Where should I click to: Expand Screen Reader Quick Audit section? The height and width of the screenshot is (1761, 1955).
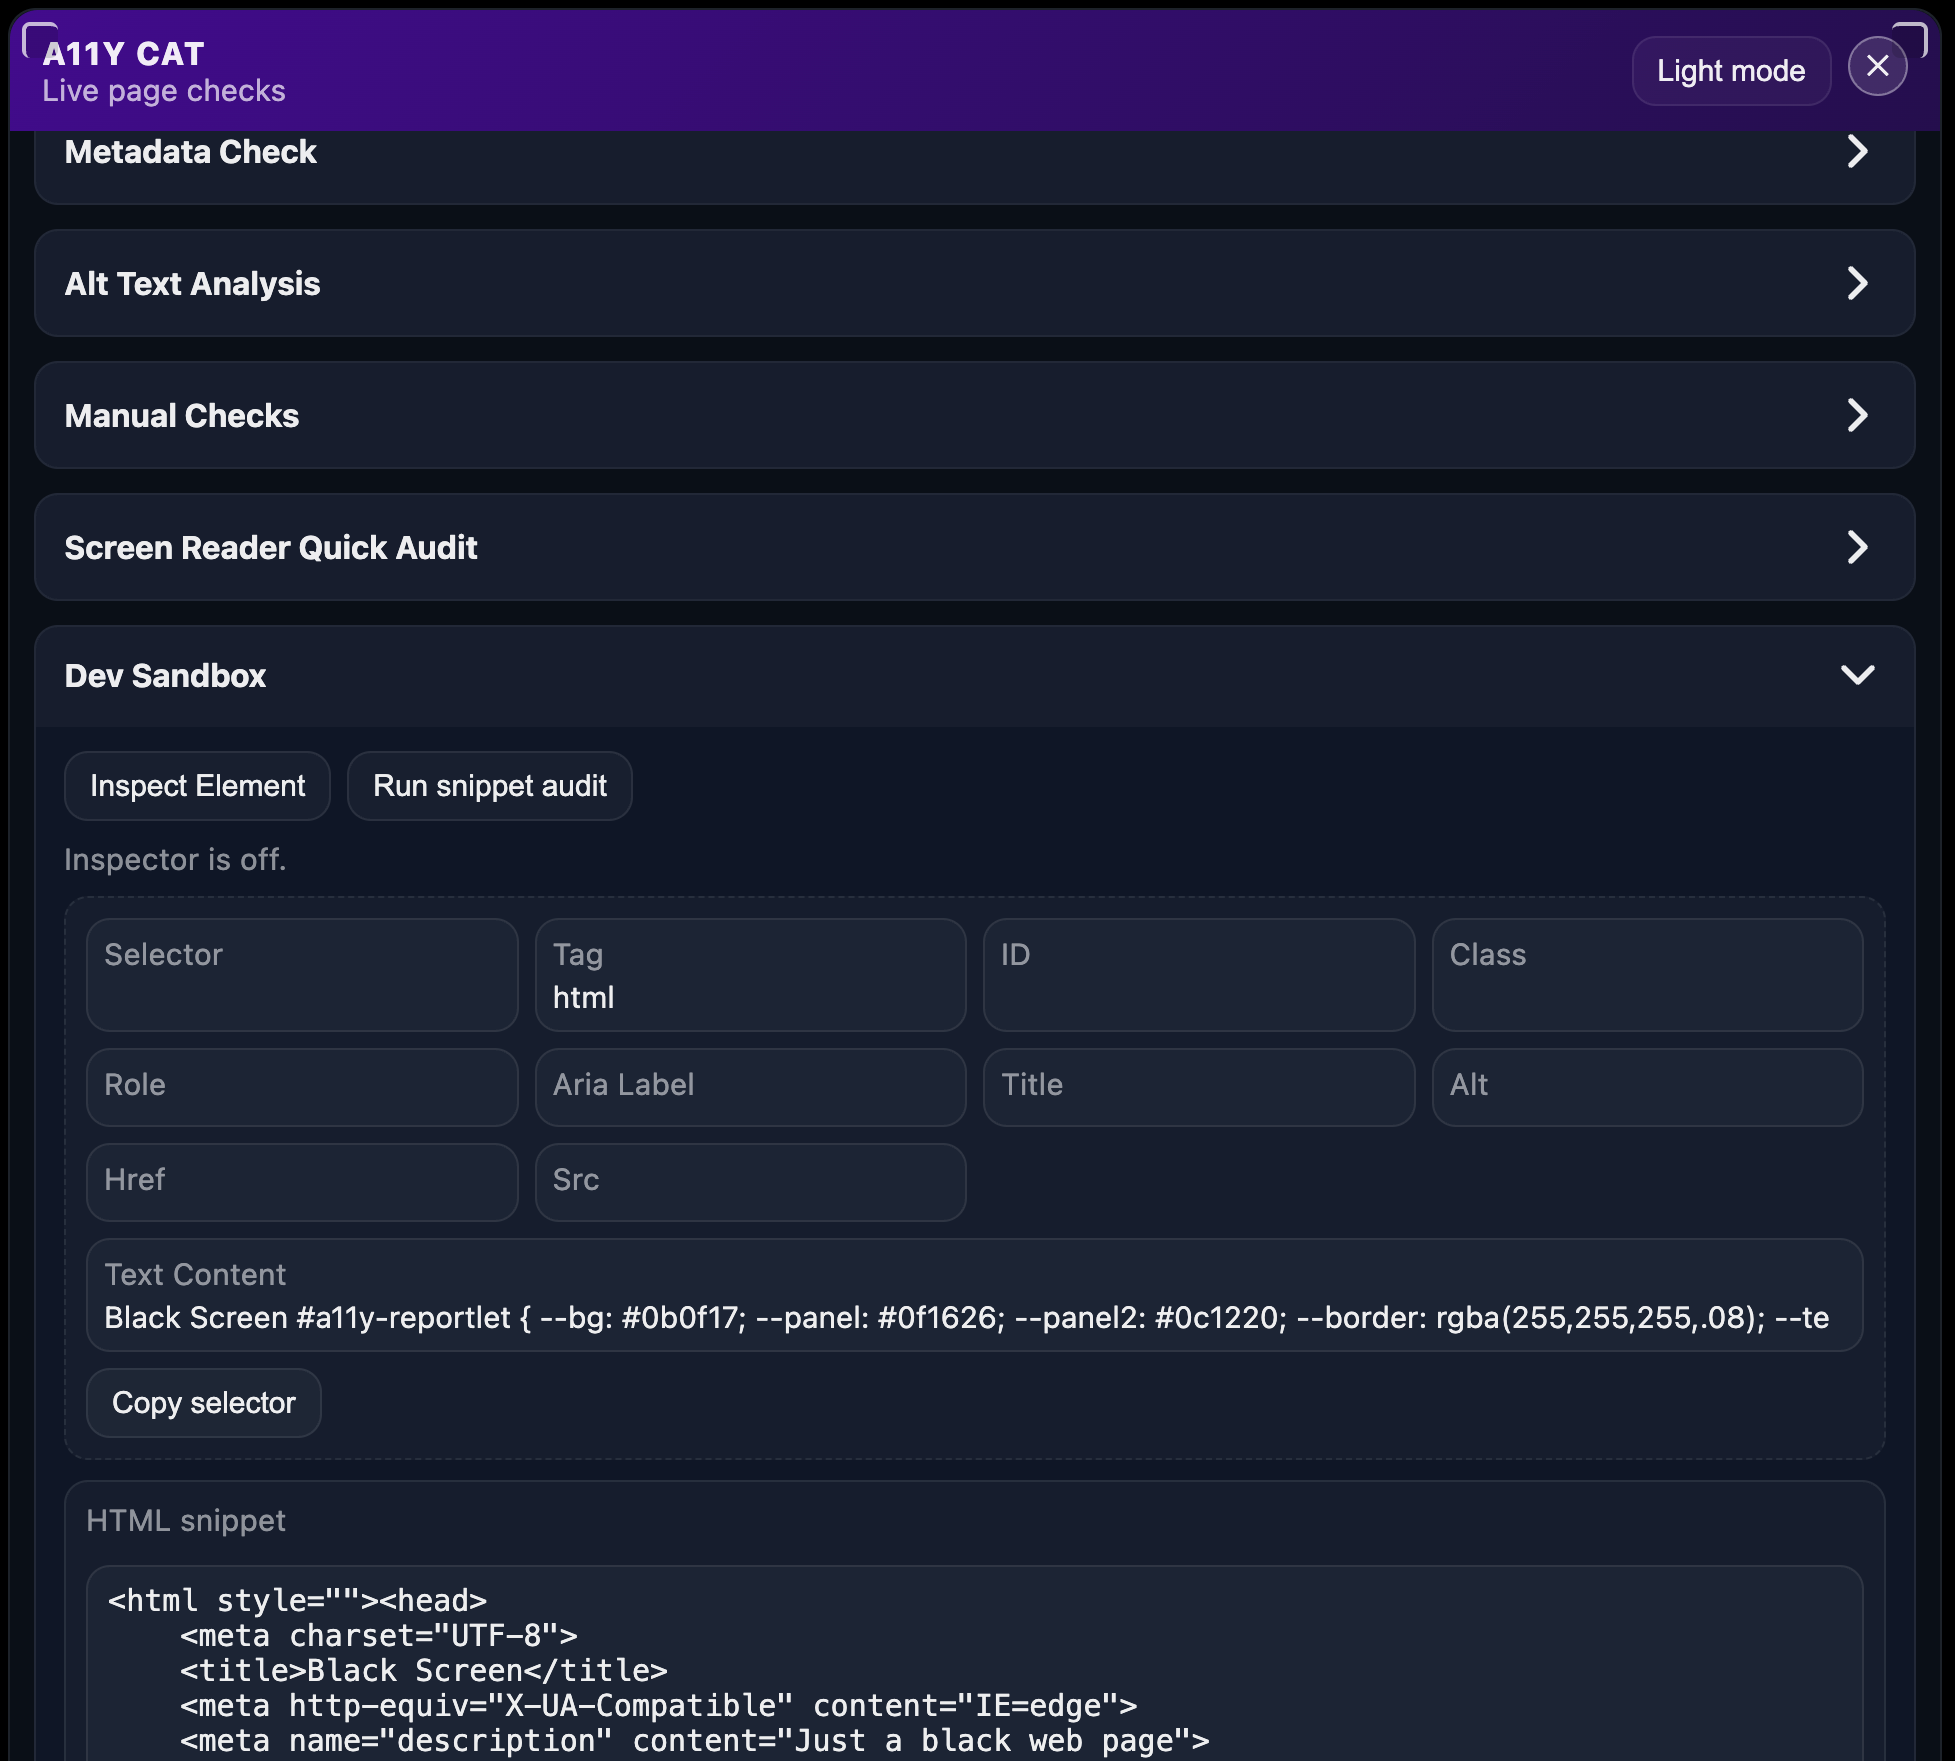(271, 548)
